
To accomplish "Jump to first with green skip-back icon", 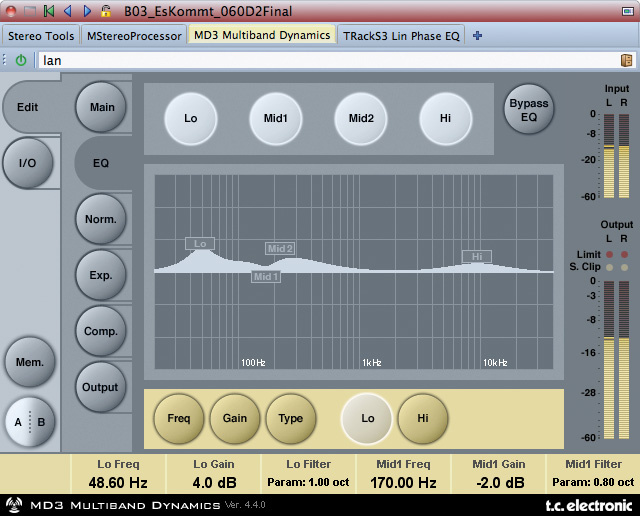I will (x=49, y=11).
